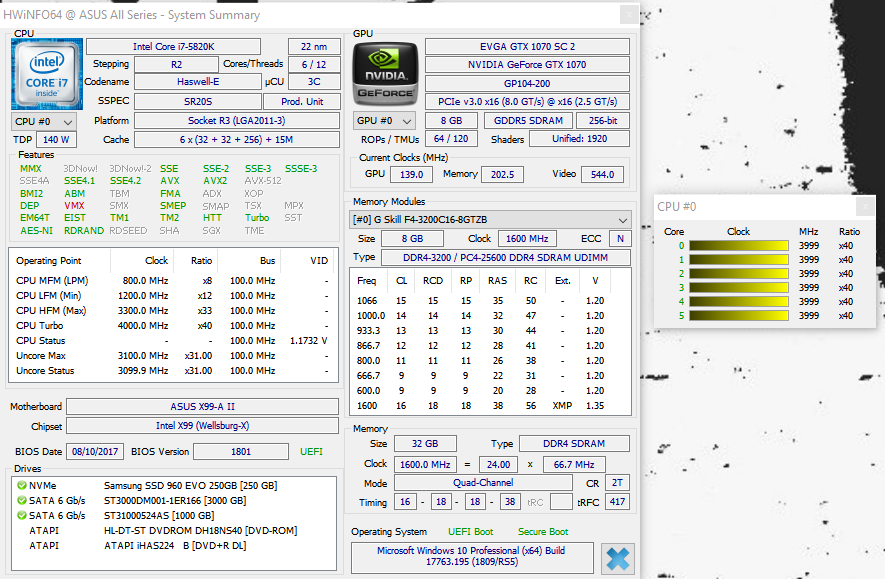885x579 pixels.
Task: Click the memory size 32 GB field
Action: coord(425,444)
